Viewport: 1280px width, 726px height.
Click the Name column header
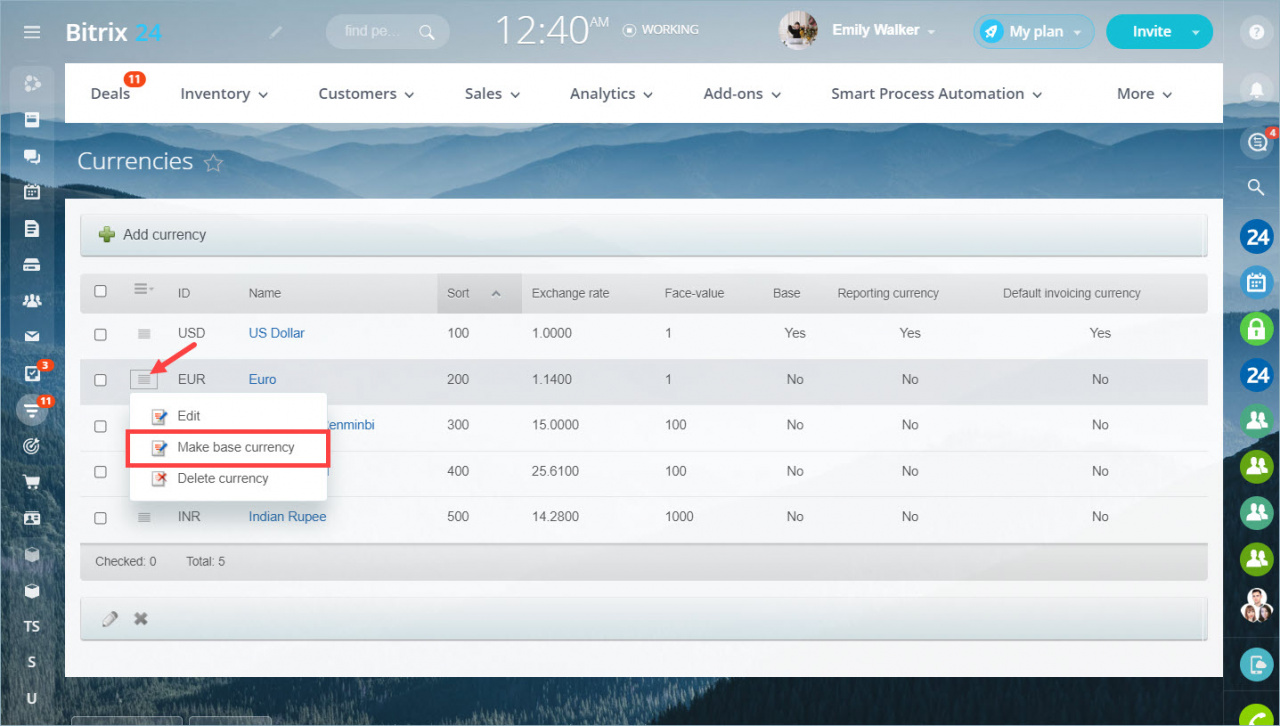click(x=265, y=293)
